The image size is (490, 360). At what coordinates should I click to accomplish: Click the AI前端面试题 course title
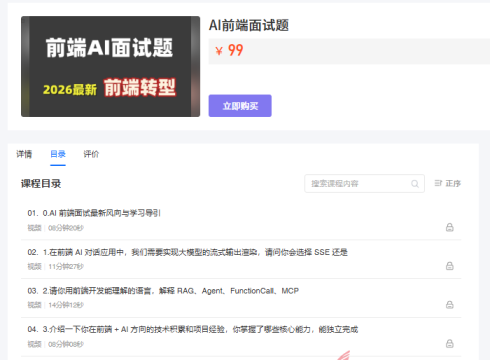[249, 25]
